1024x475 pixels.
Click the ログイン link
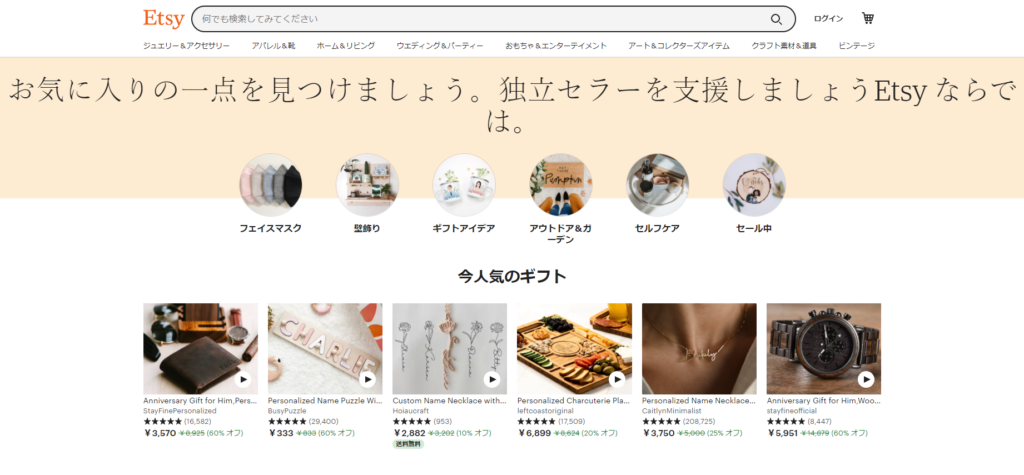tap(828, 19)
